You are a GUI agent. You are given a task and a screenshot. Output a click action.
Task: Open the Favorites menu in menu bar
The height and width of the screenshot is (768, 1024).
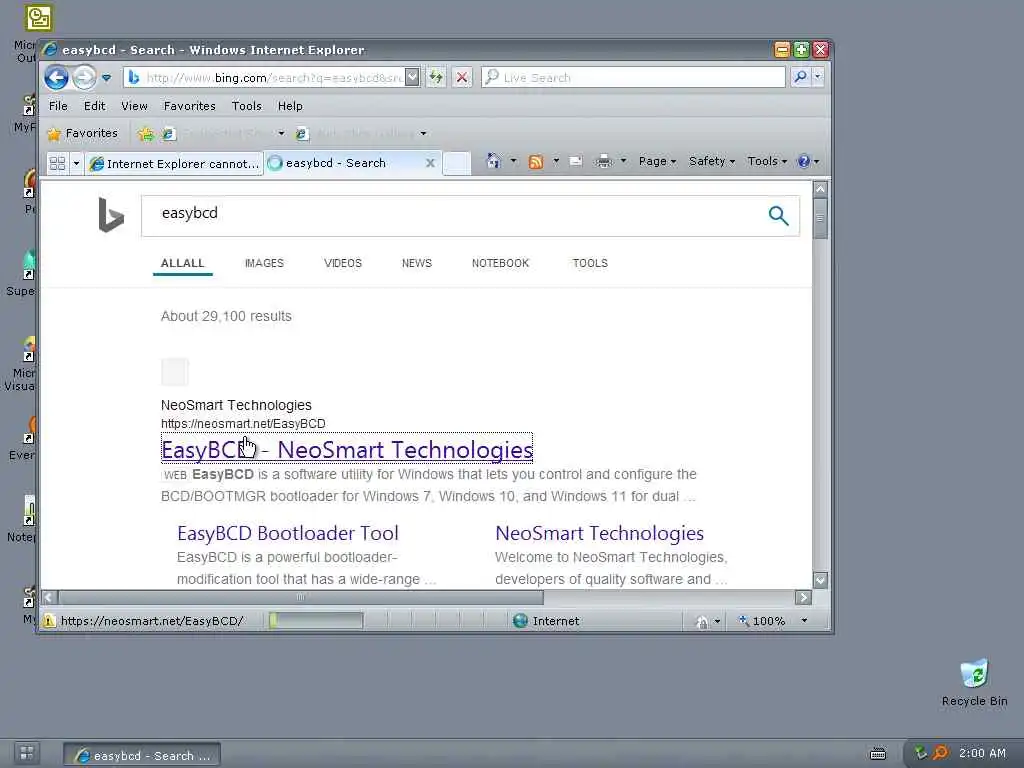[189, 106]
